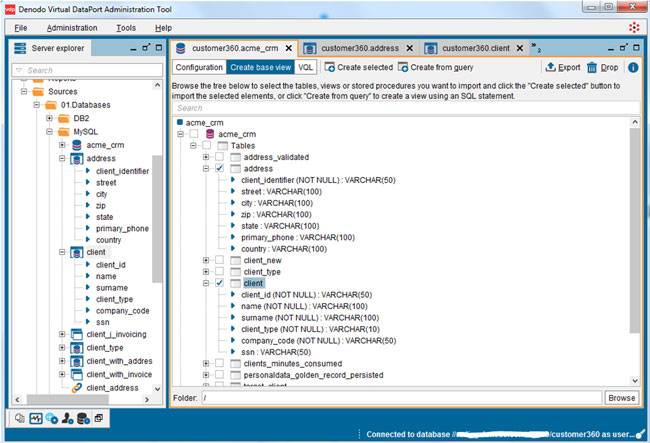Screen dimensions: 650x443
Task: Expand the DB2 folder node
Action: 49,119
